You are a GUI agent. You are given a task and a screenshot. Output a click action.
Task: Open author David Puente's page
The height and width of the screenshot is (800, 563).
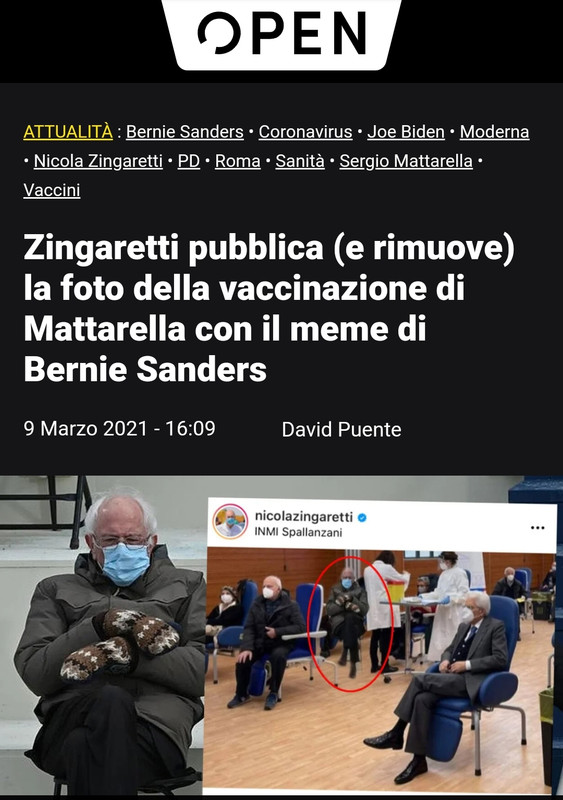(x=341, y=430)
